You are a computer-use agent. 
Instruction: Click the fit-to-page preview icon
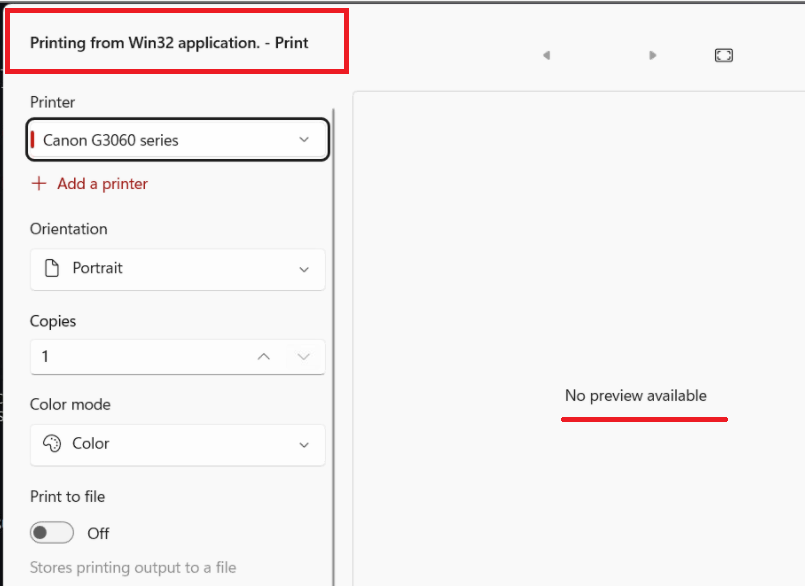723,55
